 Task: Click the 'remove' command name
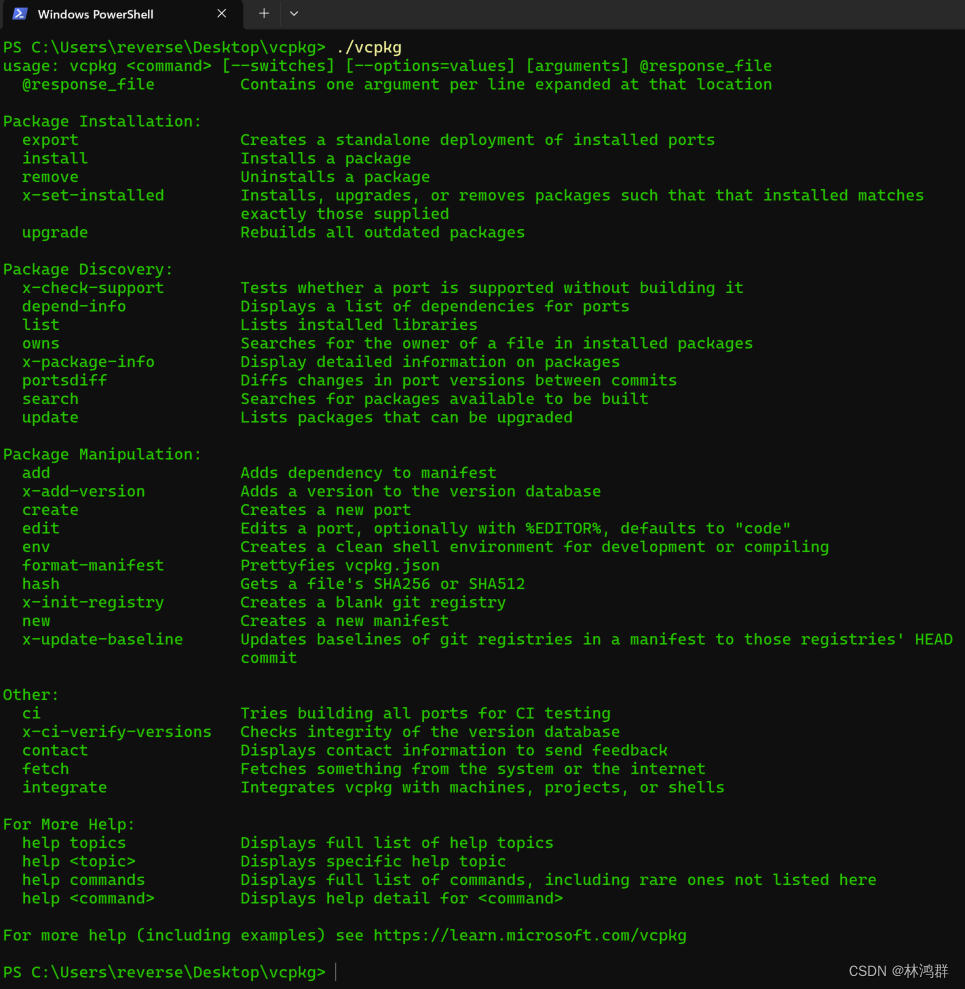[50, 177]
